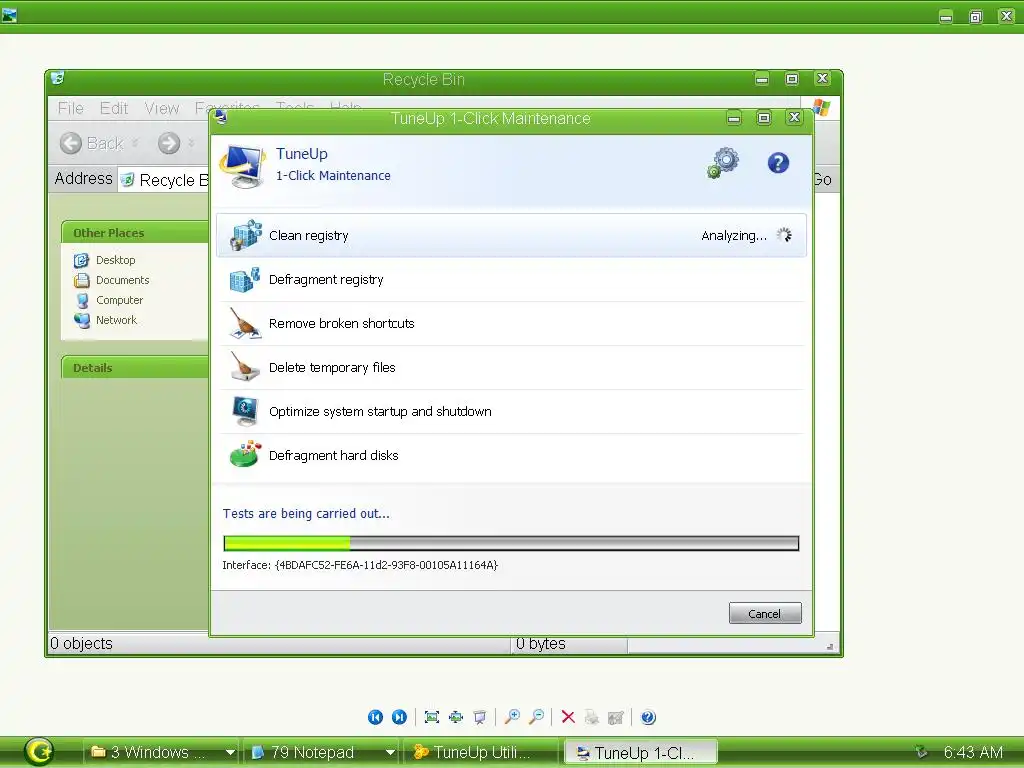
Task: Click the 0 bytes status bar entry
Action: coord(541,644)
